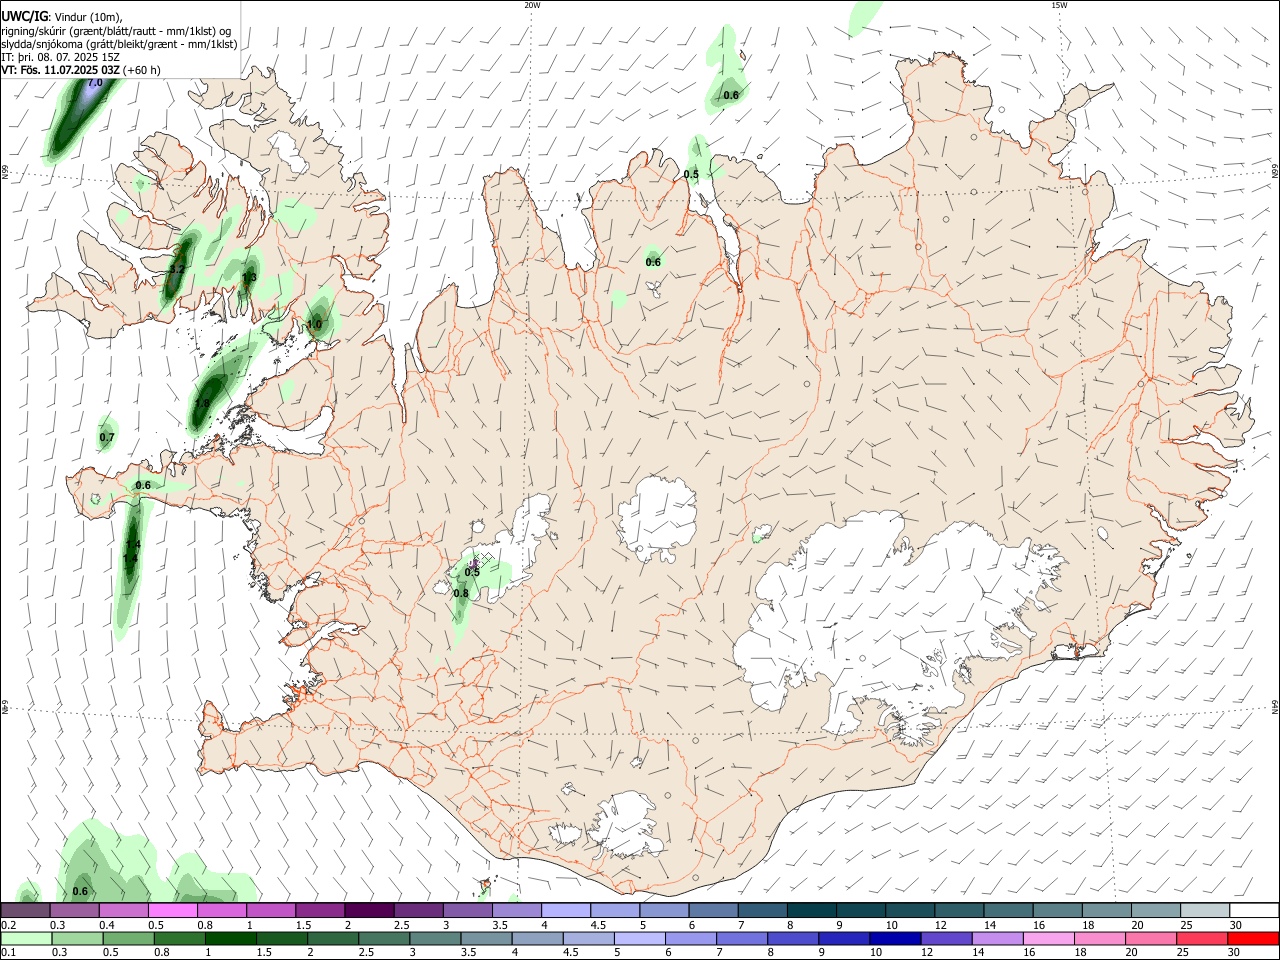Click the 7.0 precipitation value on the map
This screenshot has width=1280, height=960.
coord(95,83)
